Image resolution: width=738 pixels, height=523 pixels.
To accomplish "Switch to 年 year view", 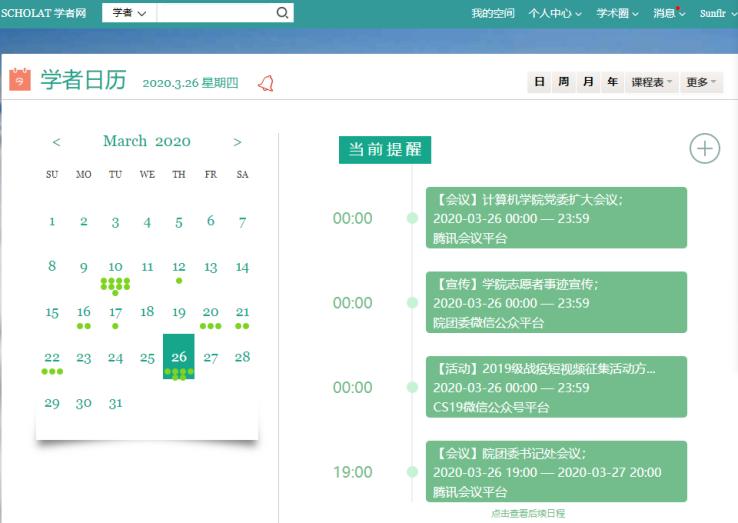I will pyautogui.click(x=612, y=82).
